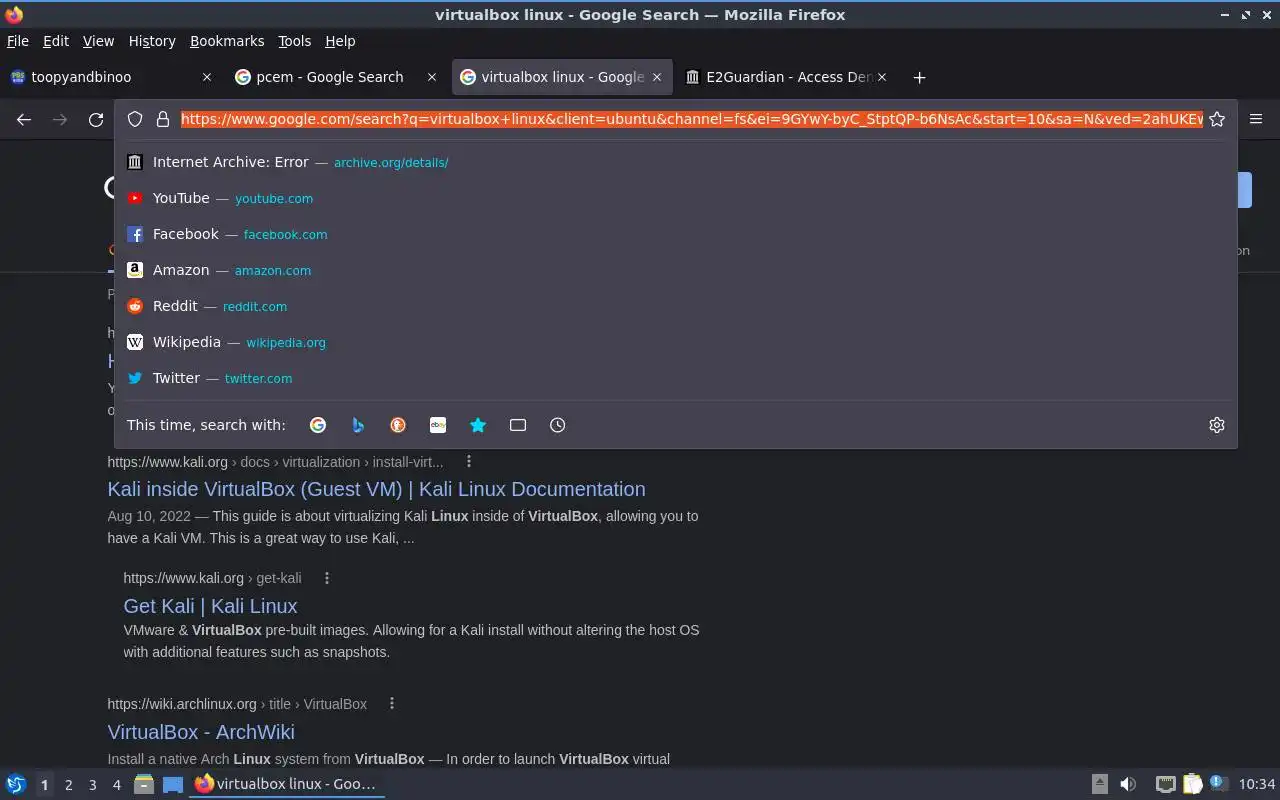Image resolution: width=1280 pixels, height=800 pixels.
Task: Open Kali inside VirtualBox documentation link
Action: point(376,489)
